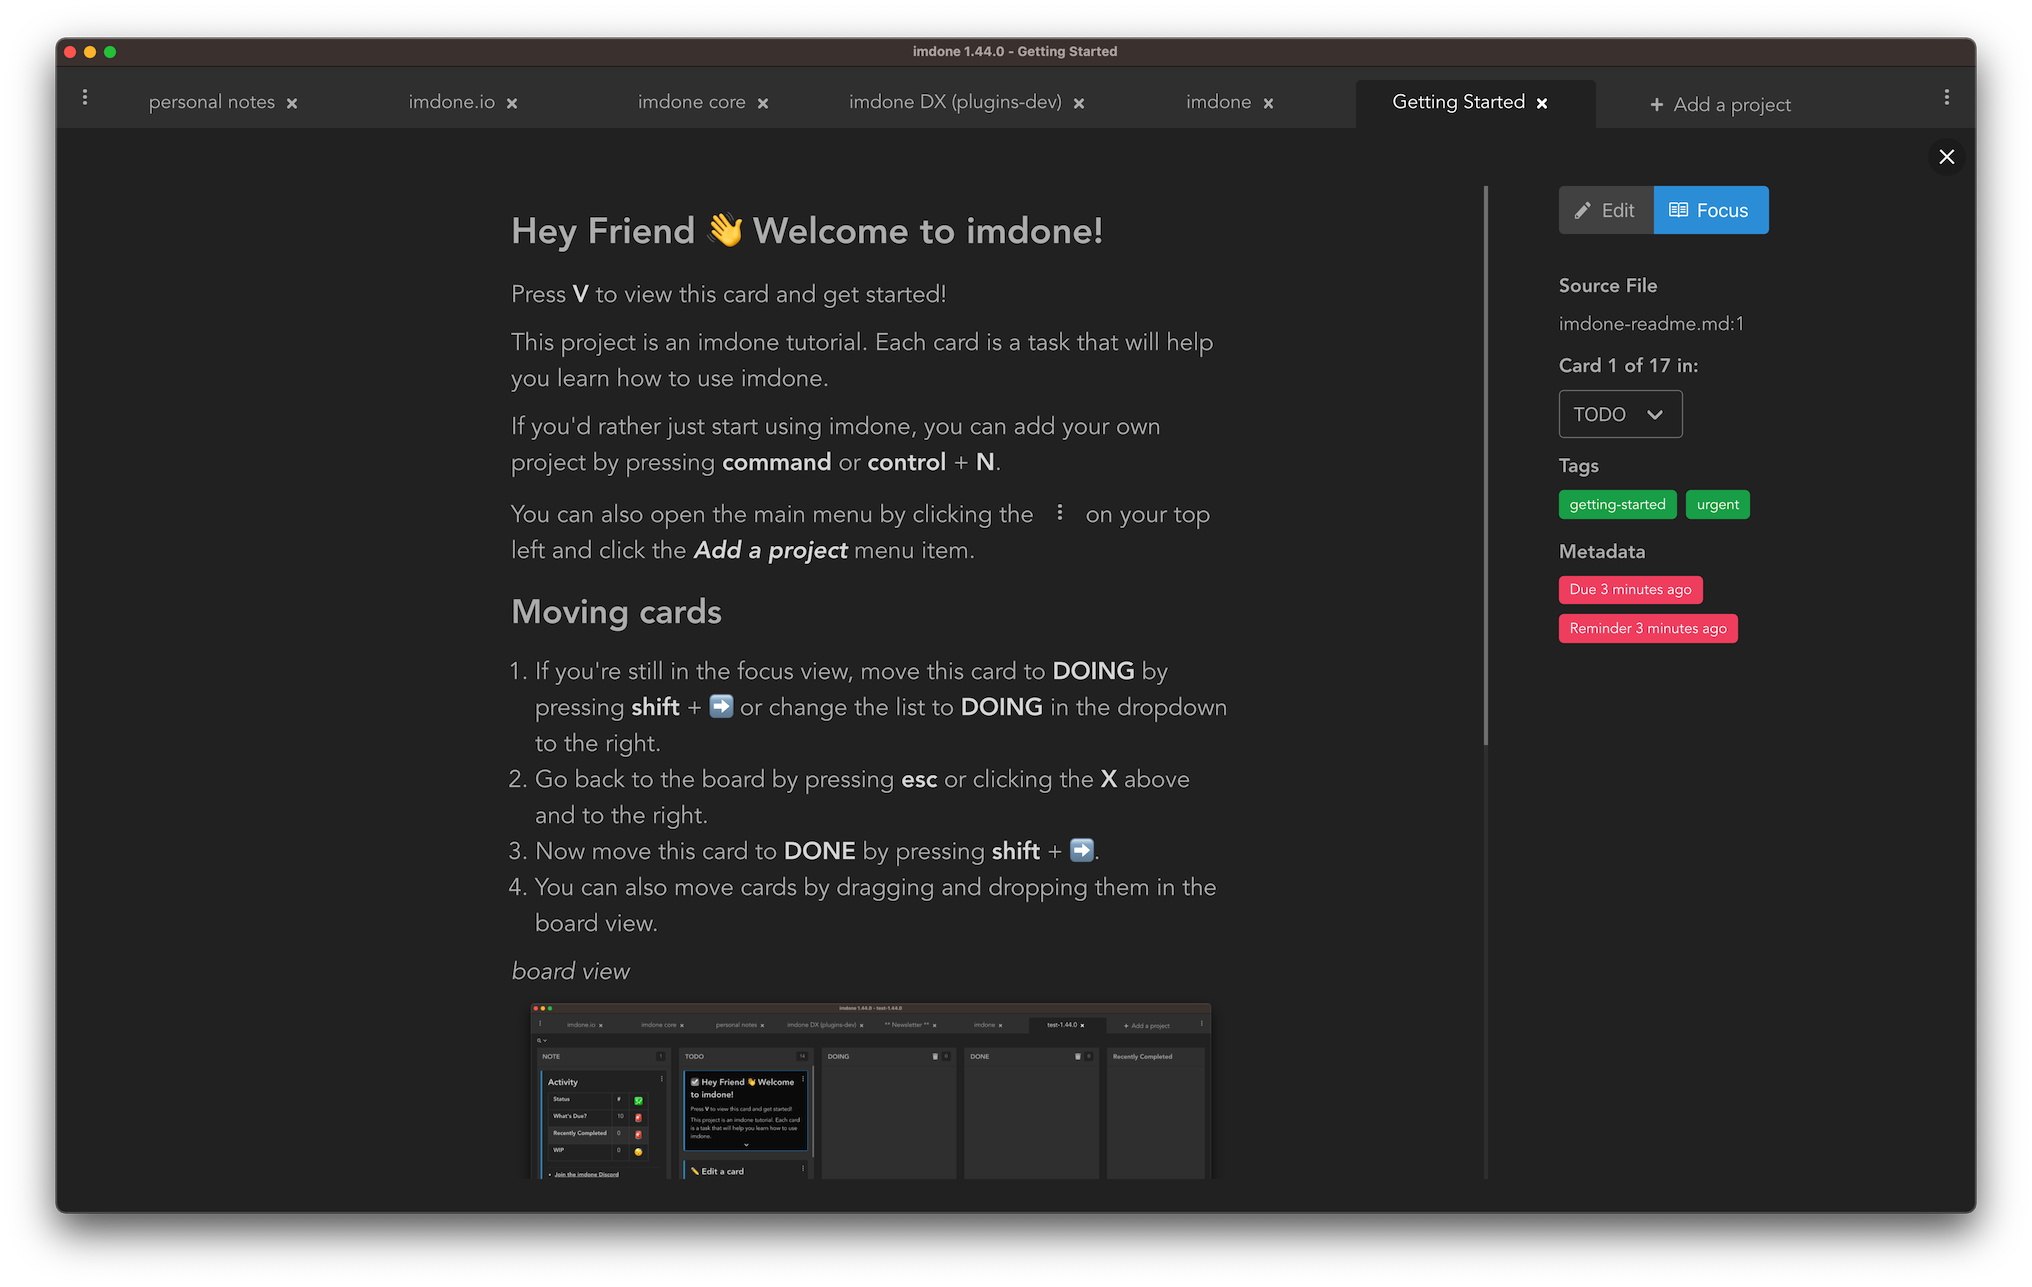
Task: Click the reader icon on the Focus button
Action: pos(1679,210)
